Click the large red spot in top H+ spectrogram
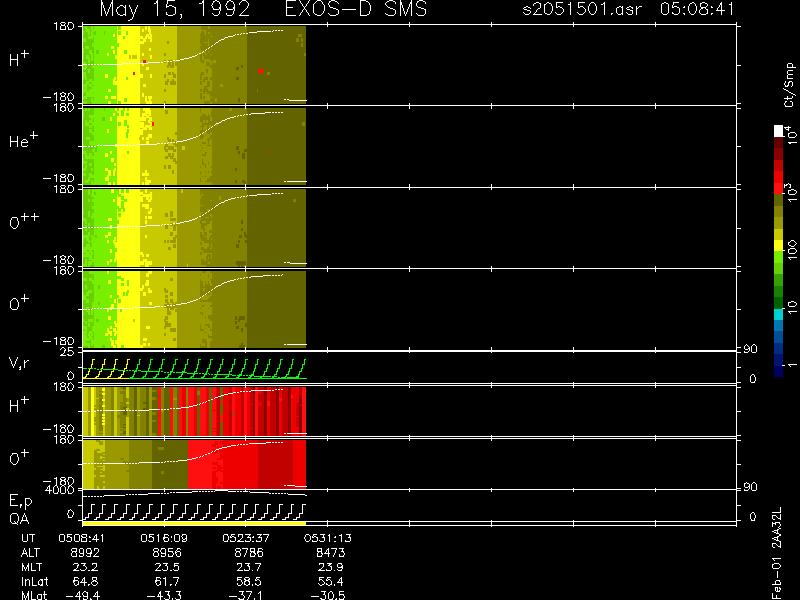This screenshot has height=600, width=800. click(x=261, y=71)
